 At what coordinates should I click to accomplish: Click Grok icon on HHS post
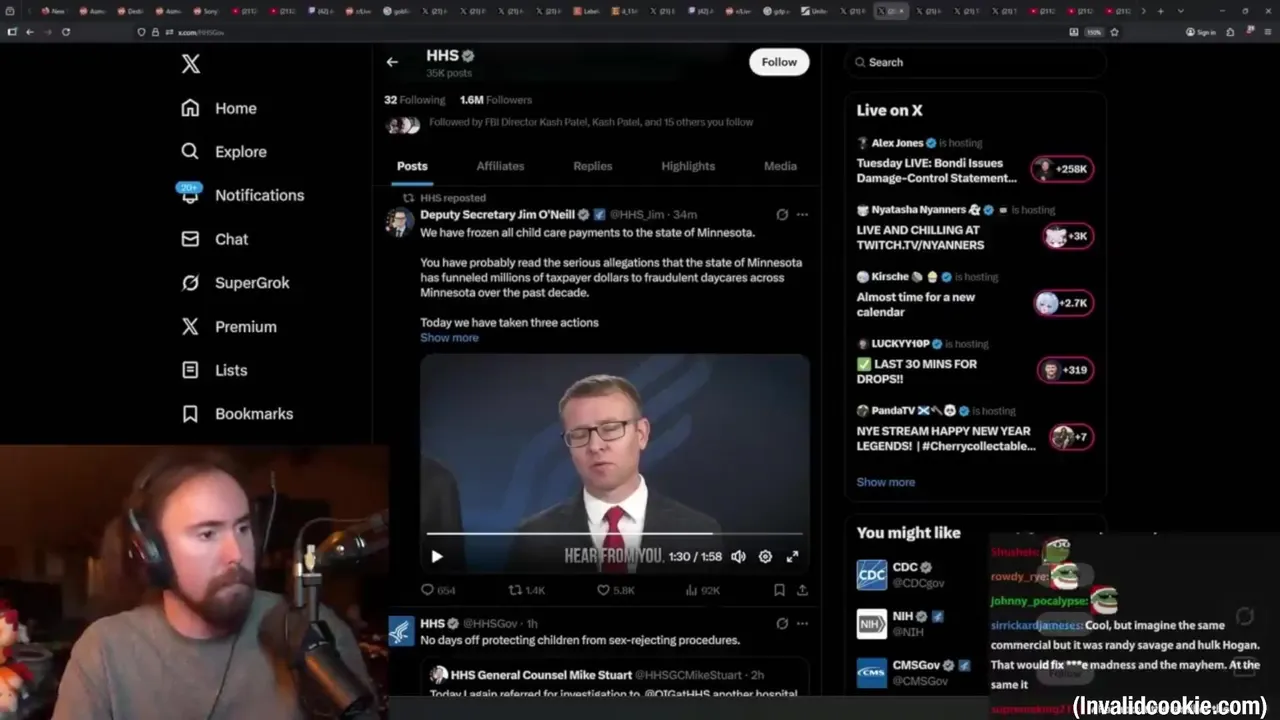point(782,624)
